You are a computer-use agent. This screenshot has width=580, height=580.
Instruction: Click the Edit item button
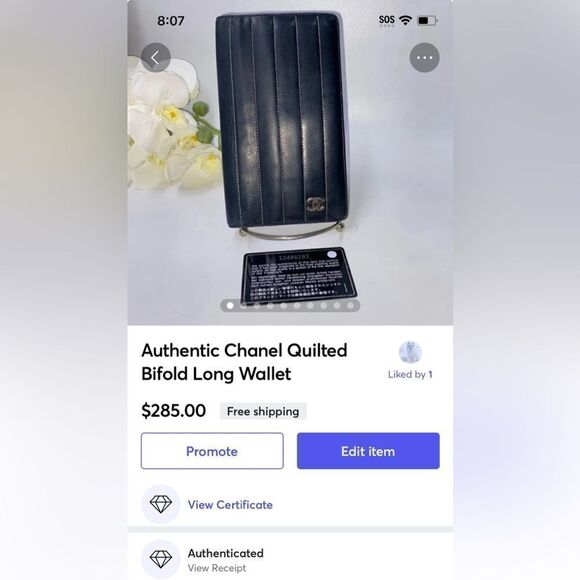tap(368, 451)
